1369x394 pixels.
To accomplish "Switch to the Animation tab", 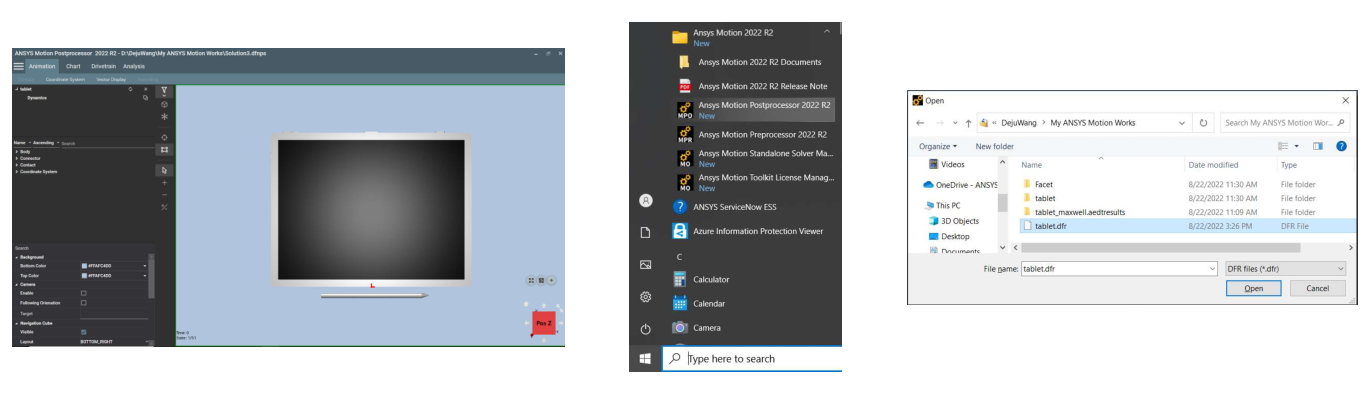I will [43, 66].
